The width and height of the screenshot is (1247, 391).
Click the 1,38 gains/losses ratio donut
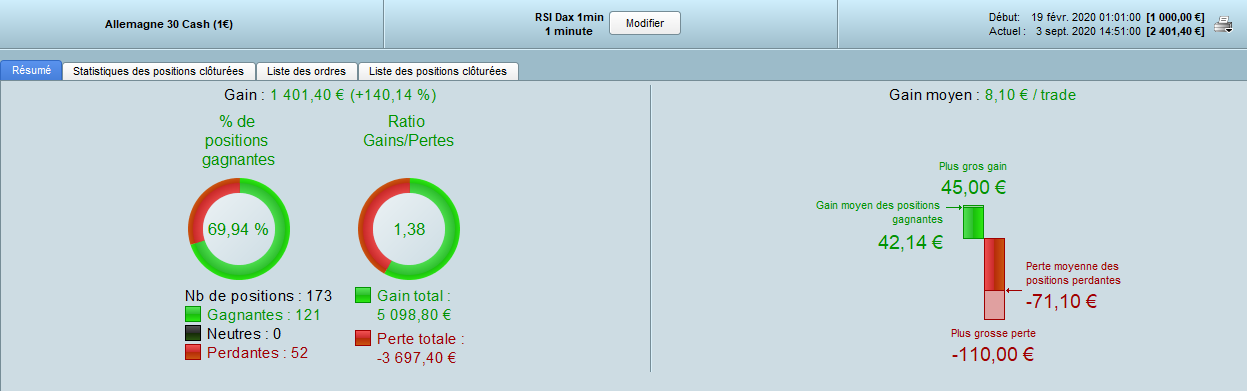409,229
